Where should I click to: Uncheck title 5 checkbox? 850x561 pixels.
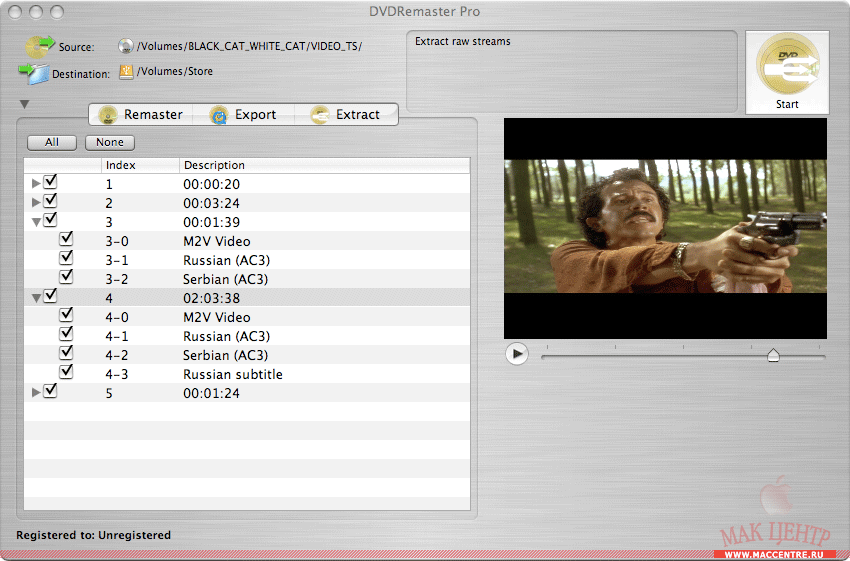click(x=50, y=390)
